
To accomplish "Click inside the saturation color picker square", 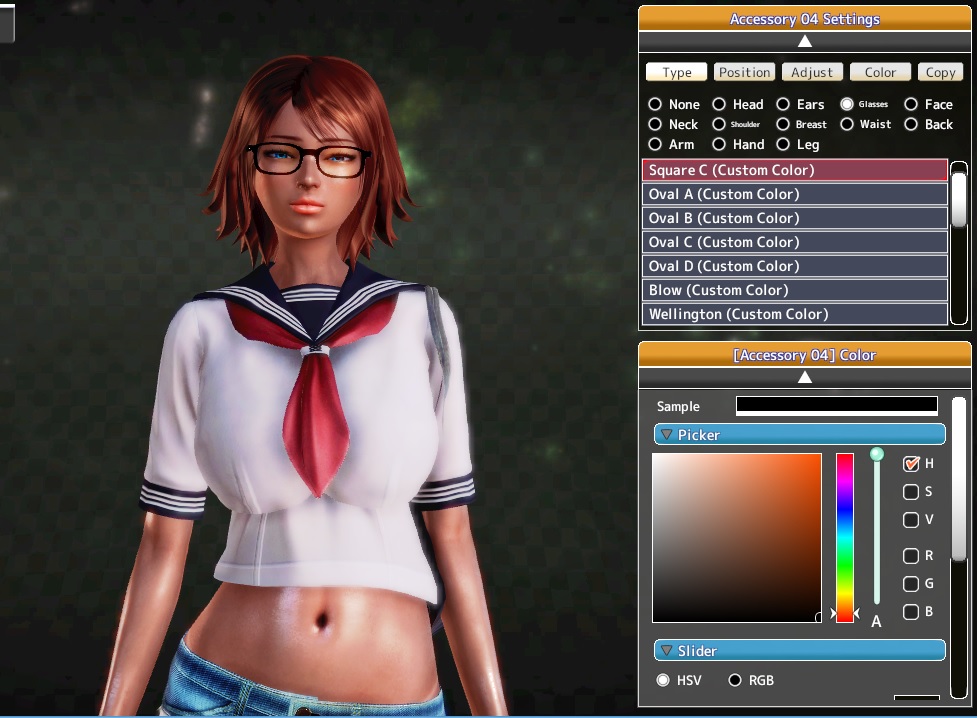I will 736,537.
